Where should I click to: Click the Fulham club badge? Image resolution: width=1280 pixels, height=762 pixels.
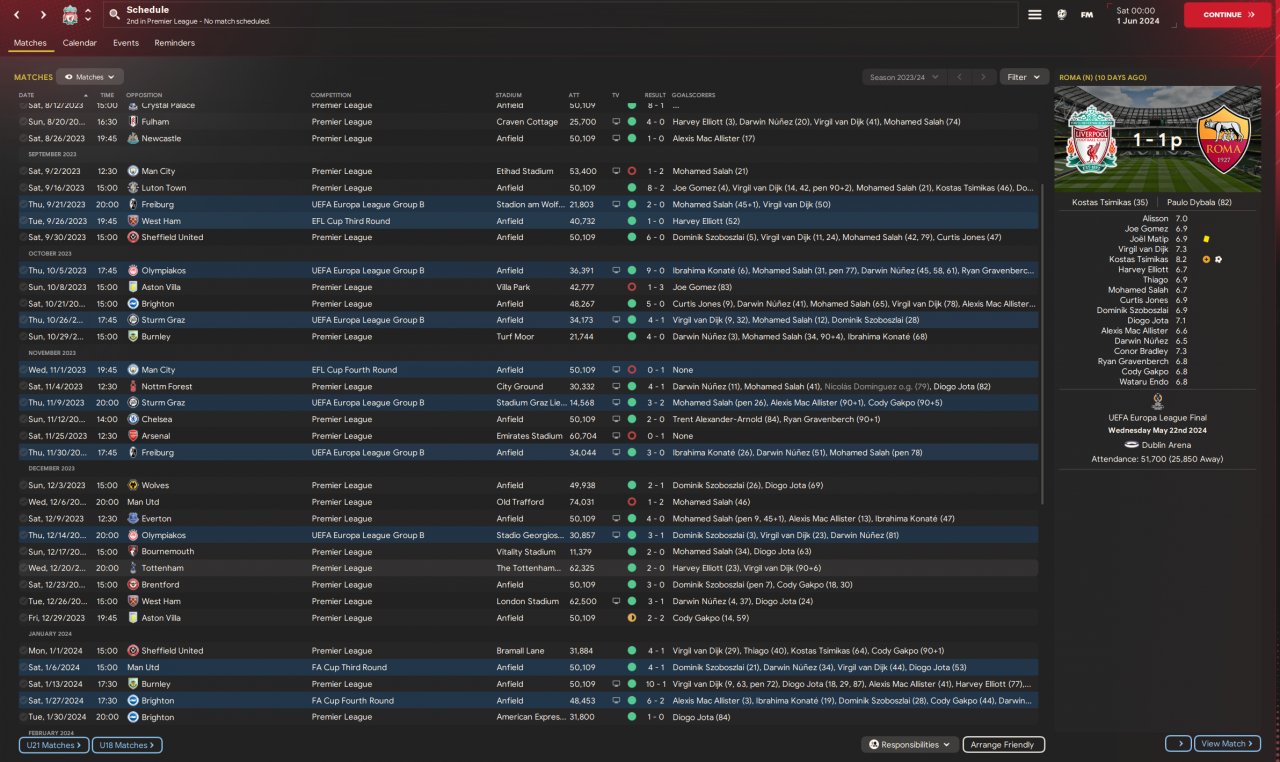(133, 122)
